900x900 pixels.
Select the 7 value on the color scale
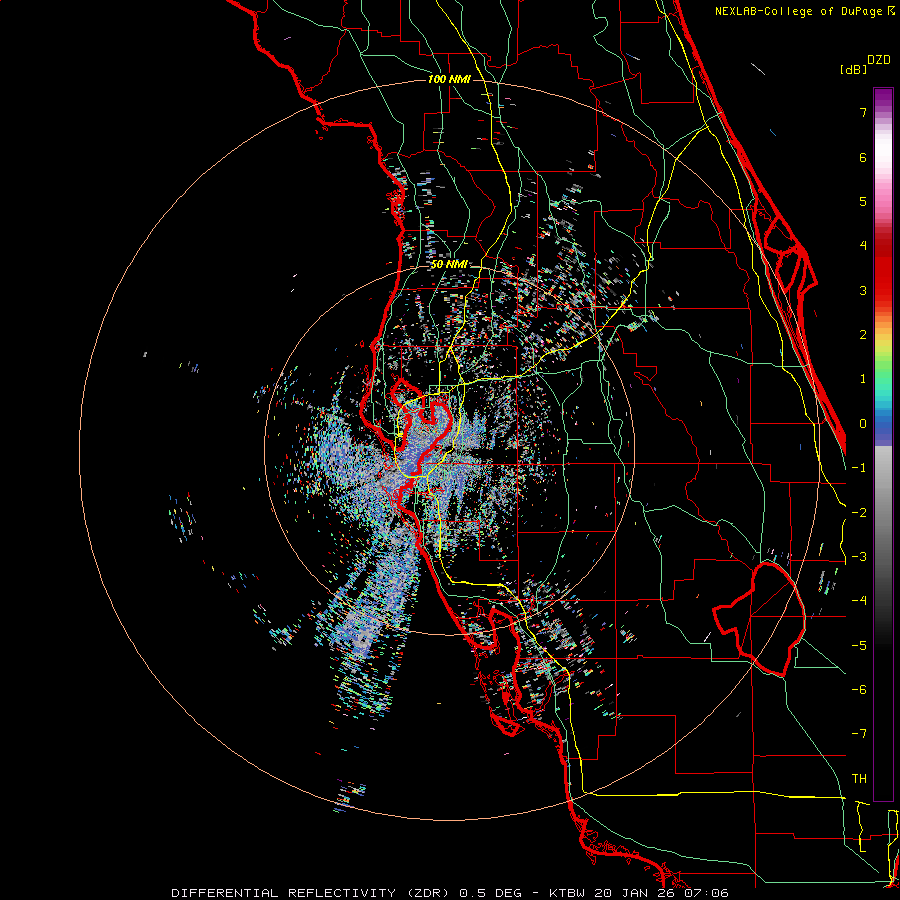(863, 113)
